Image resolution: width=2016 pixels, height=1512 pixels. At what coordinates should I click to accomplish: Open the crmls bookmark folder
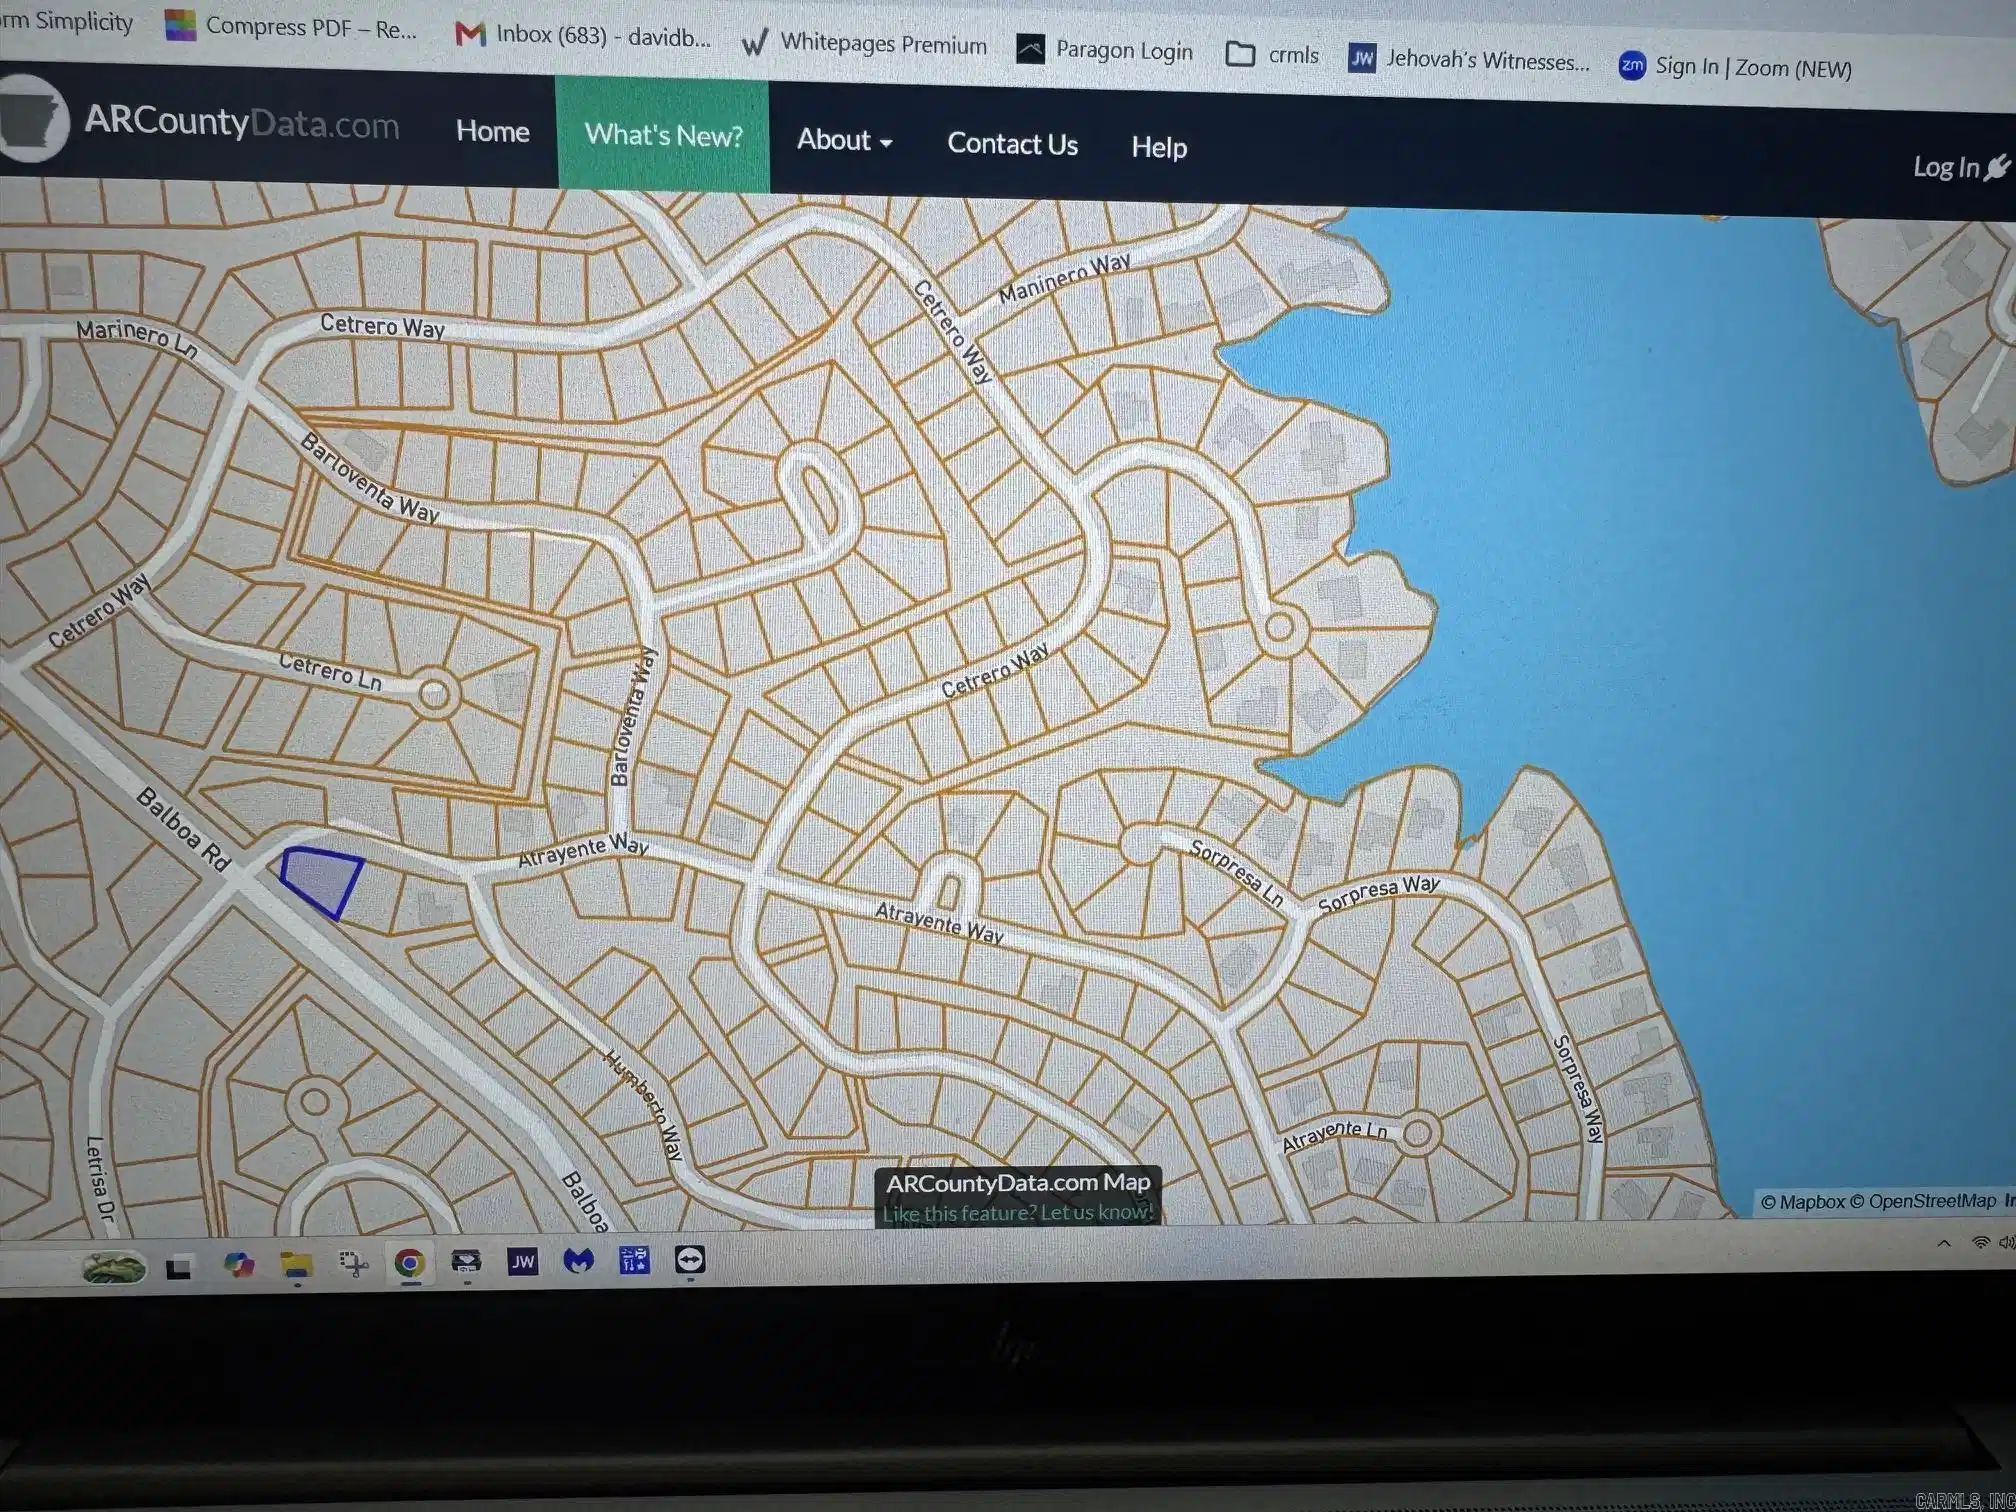(1272, 55)
